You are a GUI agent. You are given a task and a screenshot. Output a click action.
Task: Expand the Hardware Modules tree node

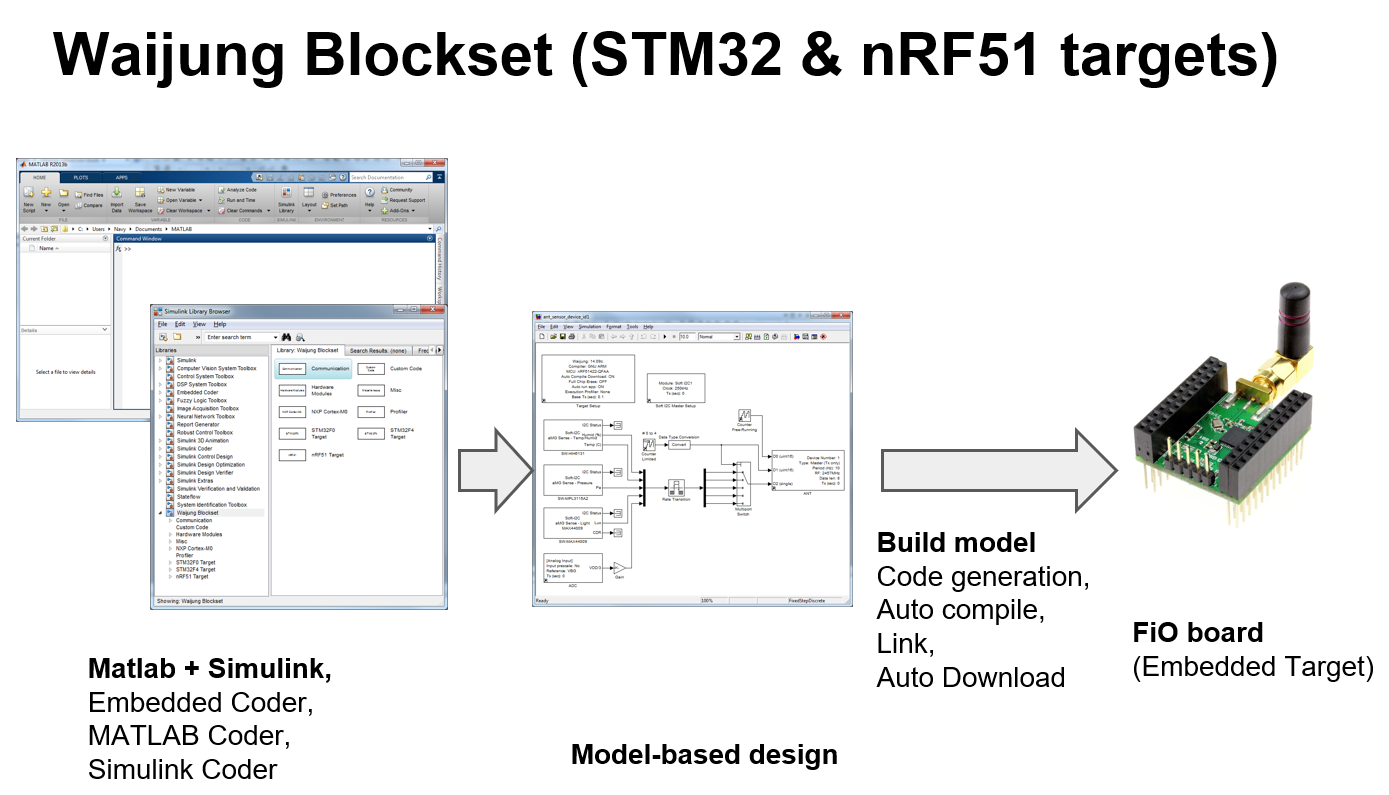[170, 534]
